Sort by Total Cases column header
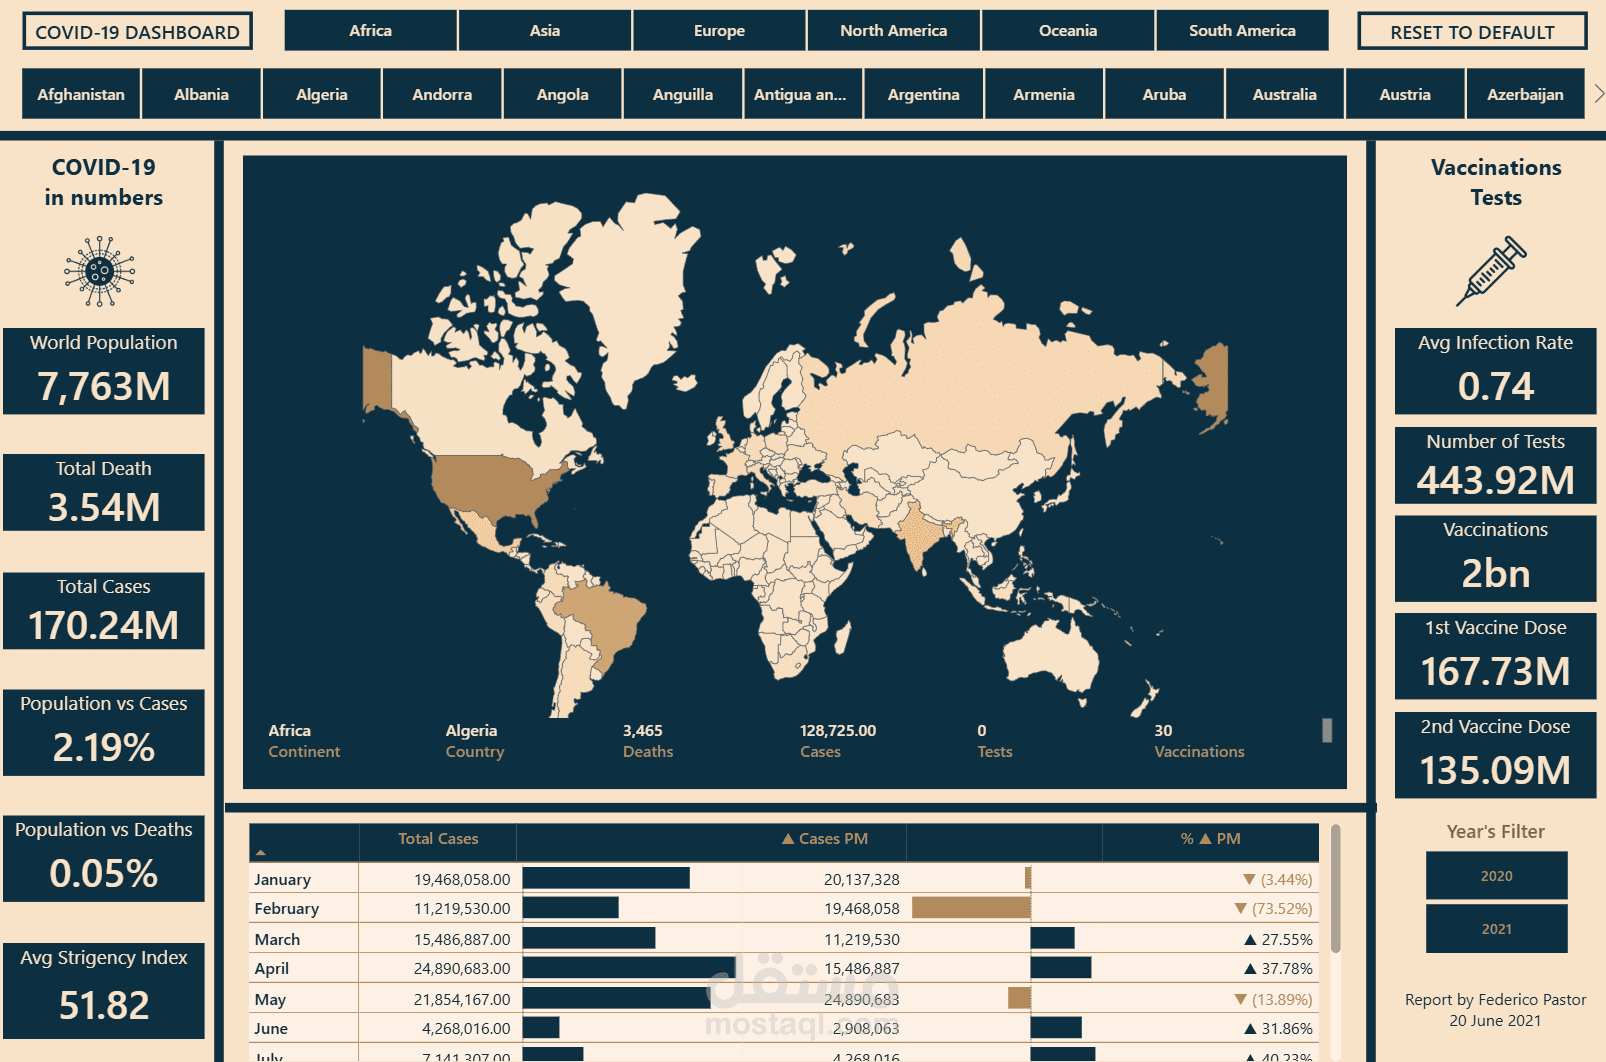Screen dimensions: 1606x1062 point(438,839)
